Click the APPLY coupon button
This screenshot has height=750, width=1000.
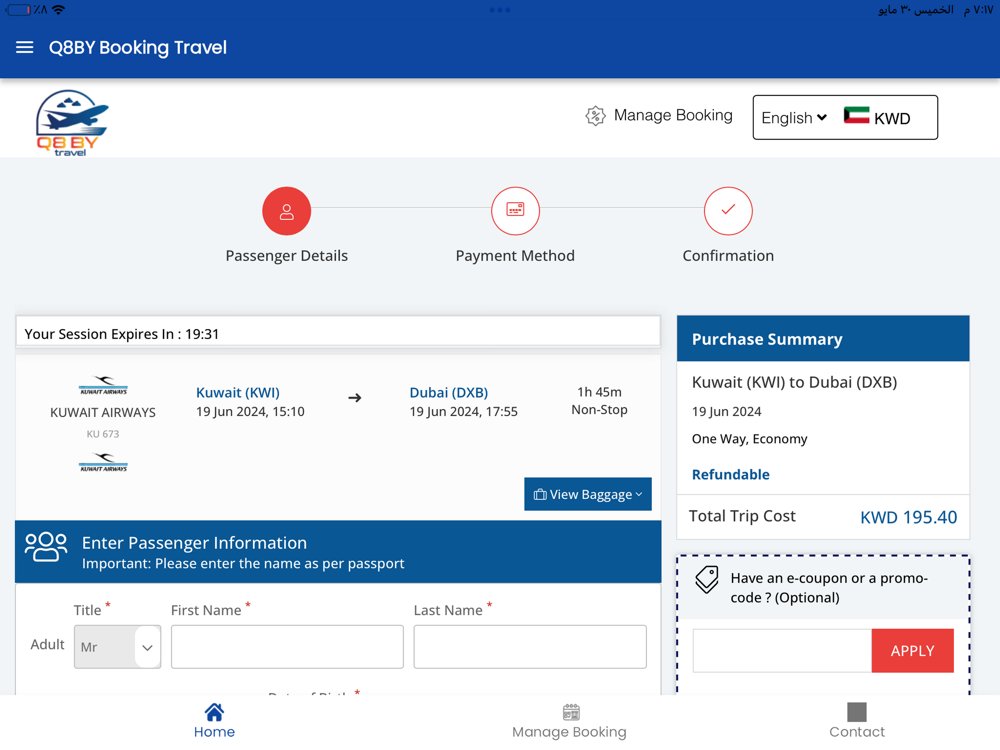point(913,651)
